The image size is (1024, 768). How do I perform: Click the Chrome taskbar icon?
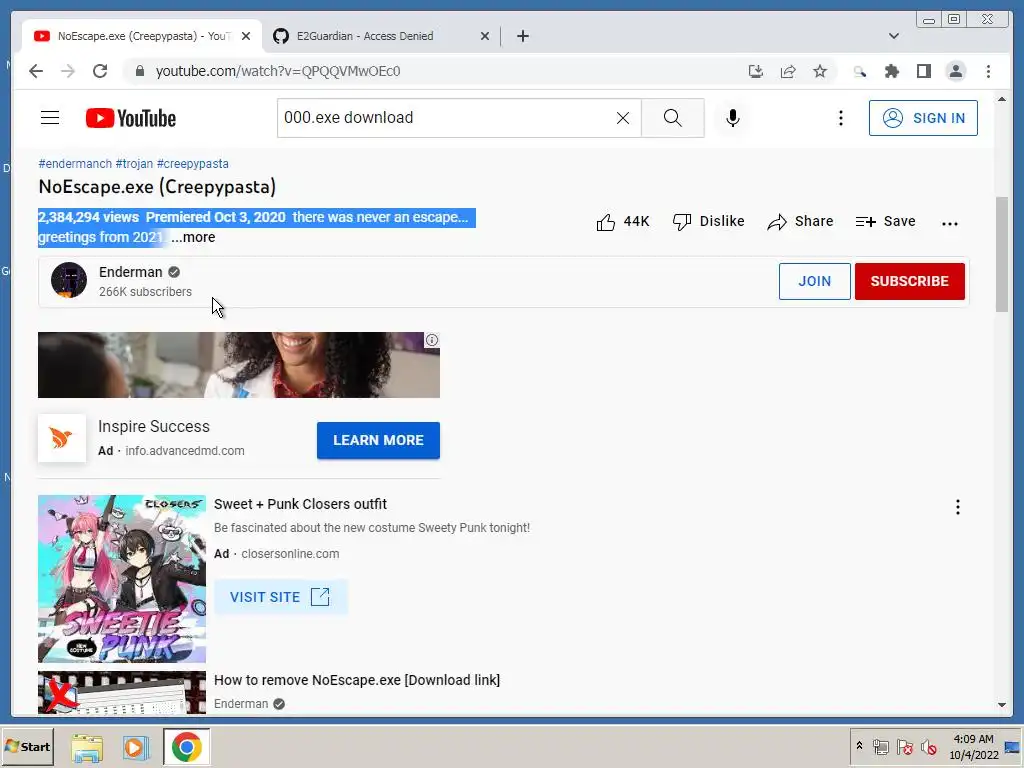[x=187, y=747]
